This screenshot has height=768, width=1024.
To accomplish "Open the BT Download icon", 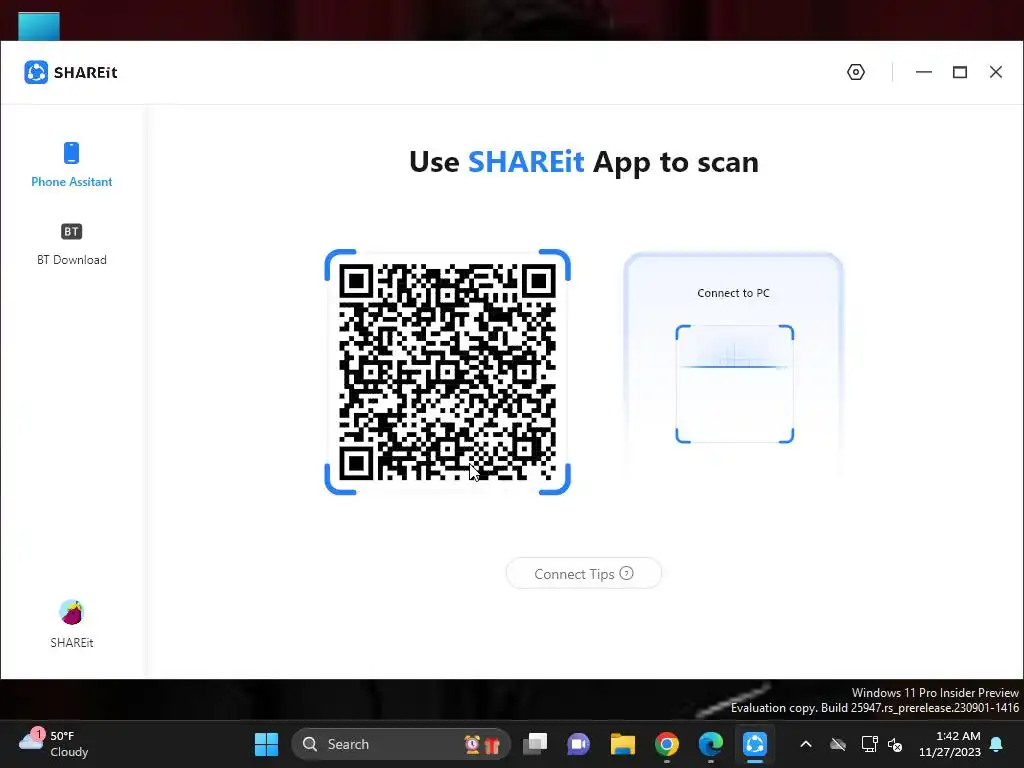I will coord(71,231).
